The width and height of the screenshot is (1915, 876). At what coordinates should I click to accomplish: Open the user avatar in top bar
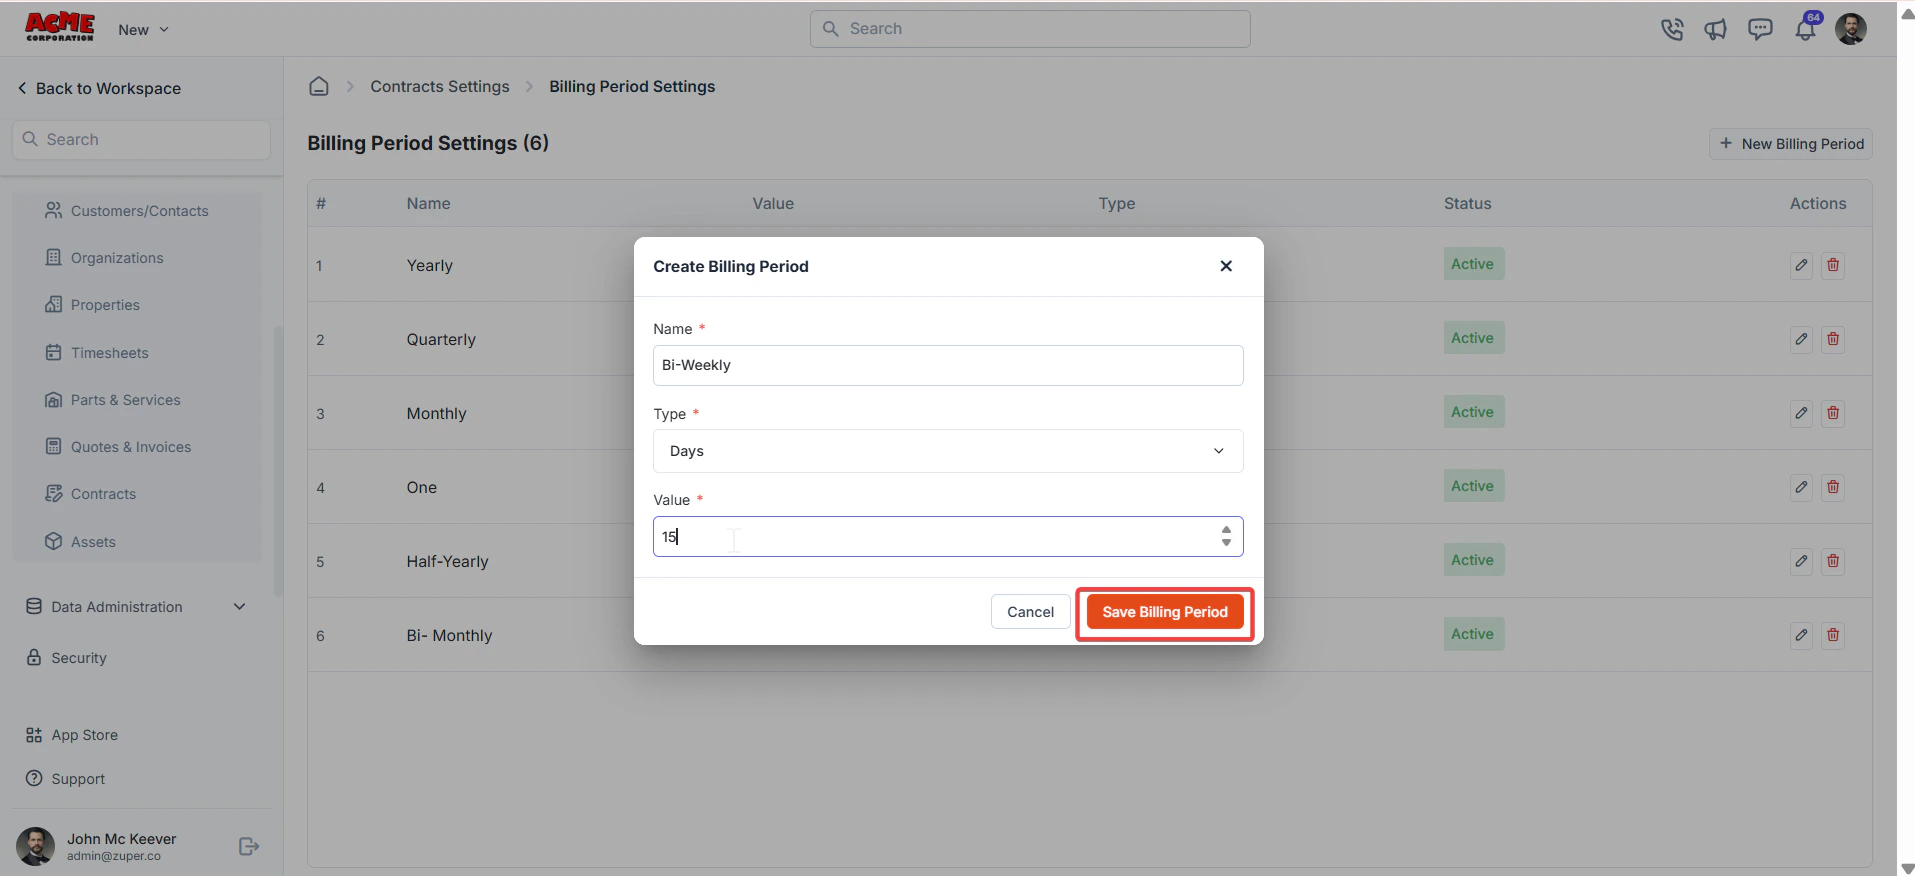[x=1851, y=29]
